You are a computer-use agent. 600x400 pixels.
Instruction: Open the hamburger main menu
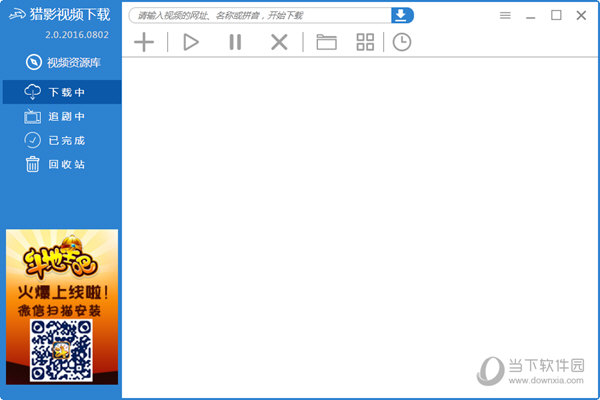(505, 15)
